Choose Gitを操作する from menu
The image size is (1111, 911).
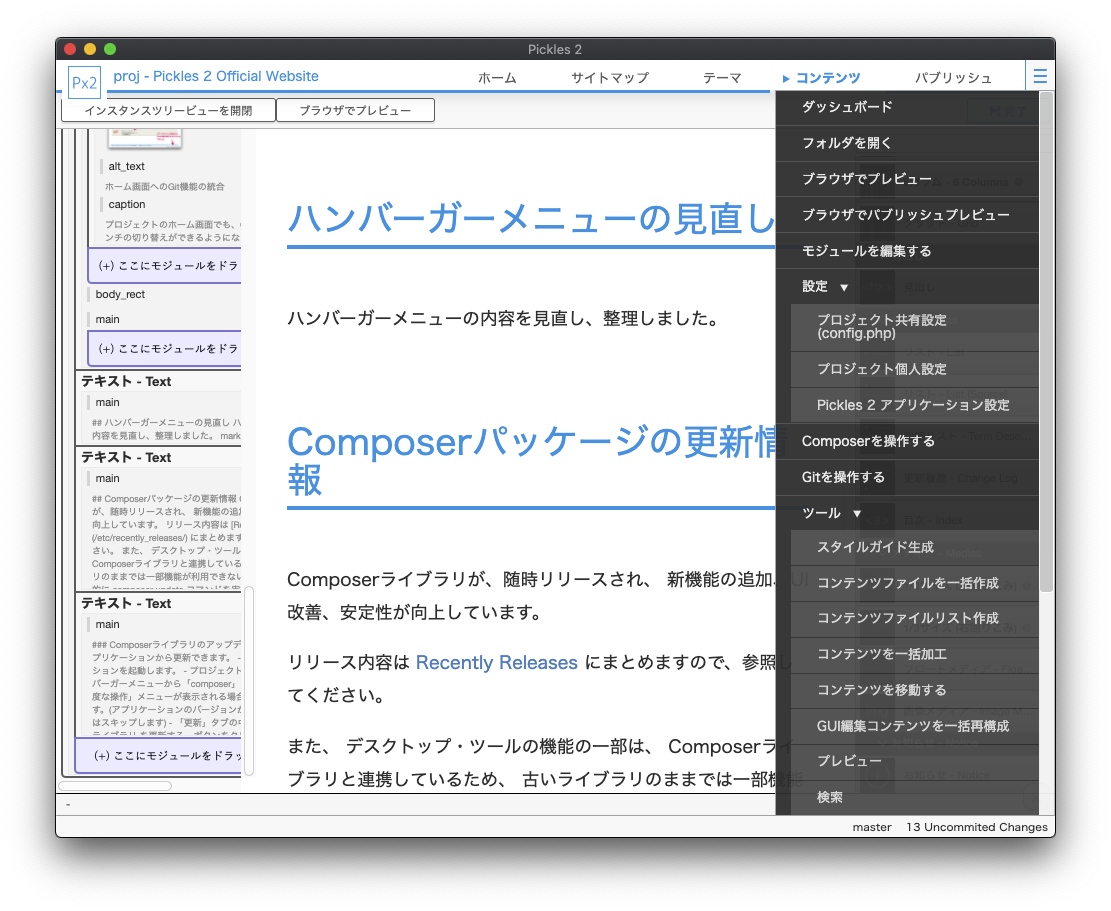843,477
